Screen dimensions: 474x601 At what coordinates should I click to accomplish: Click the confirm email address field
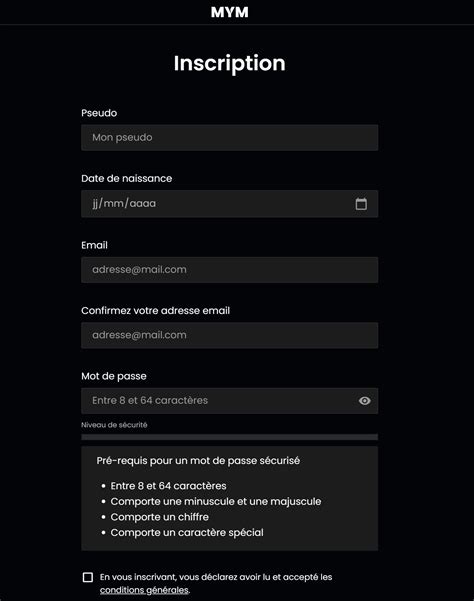(x=230, y=335)
